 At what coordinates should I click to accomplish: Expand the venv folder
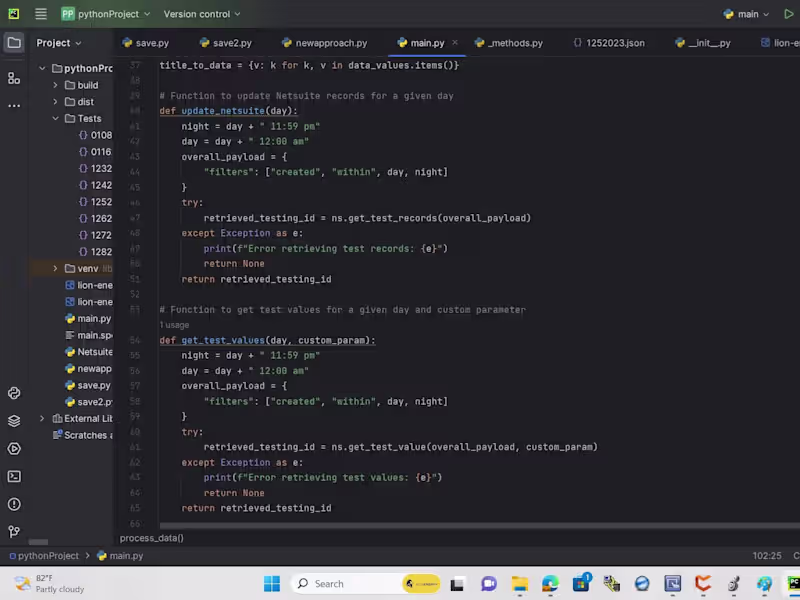pyautogui.click(x=56, y=268)
